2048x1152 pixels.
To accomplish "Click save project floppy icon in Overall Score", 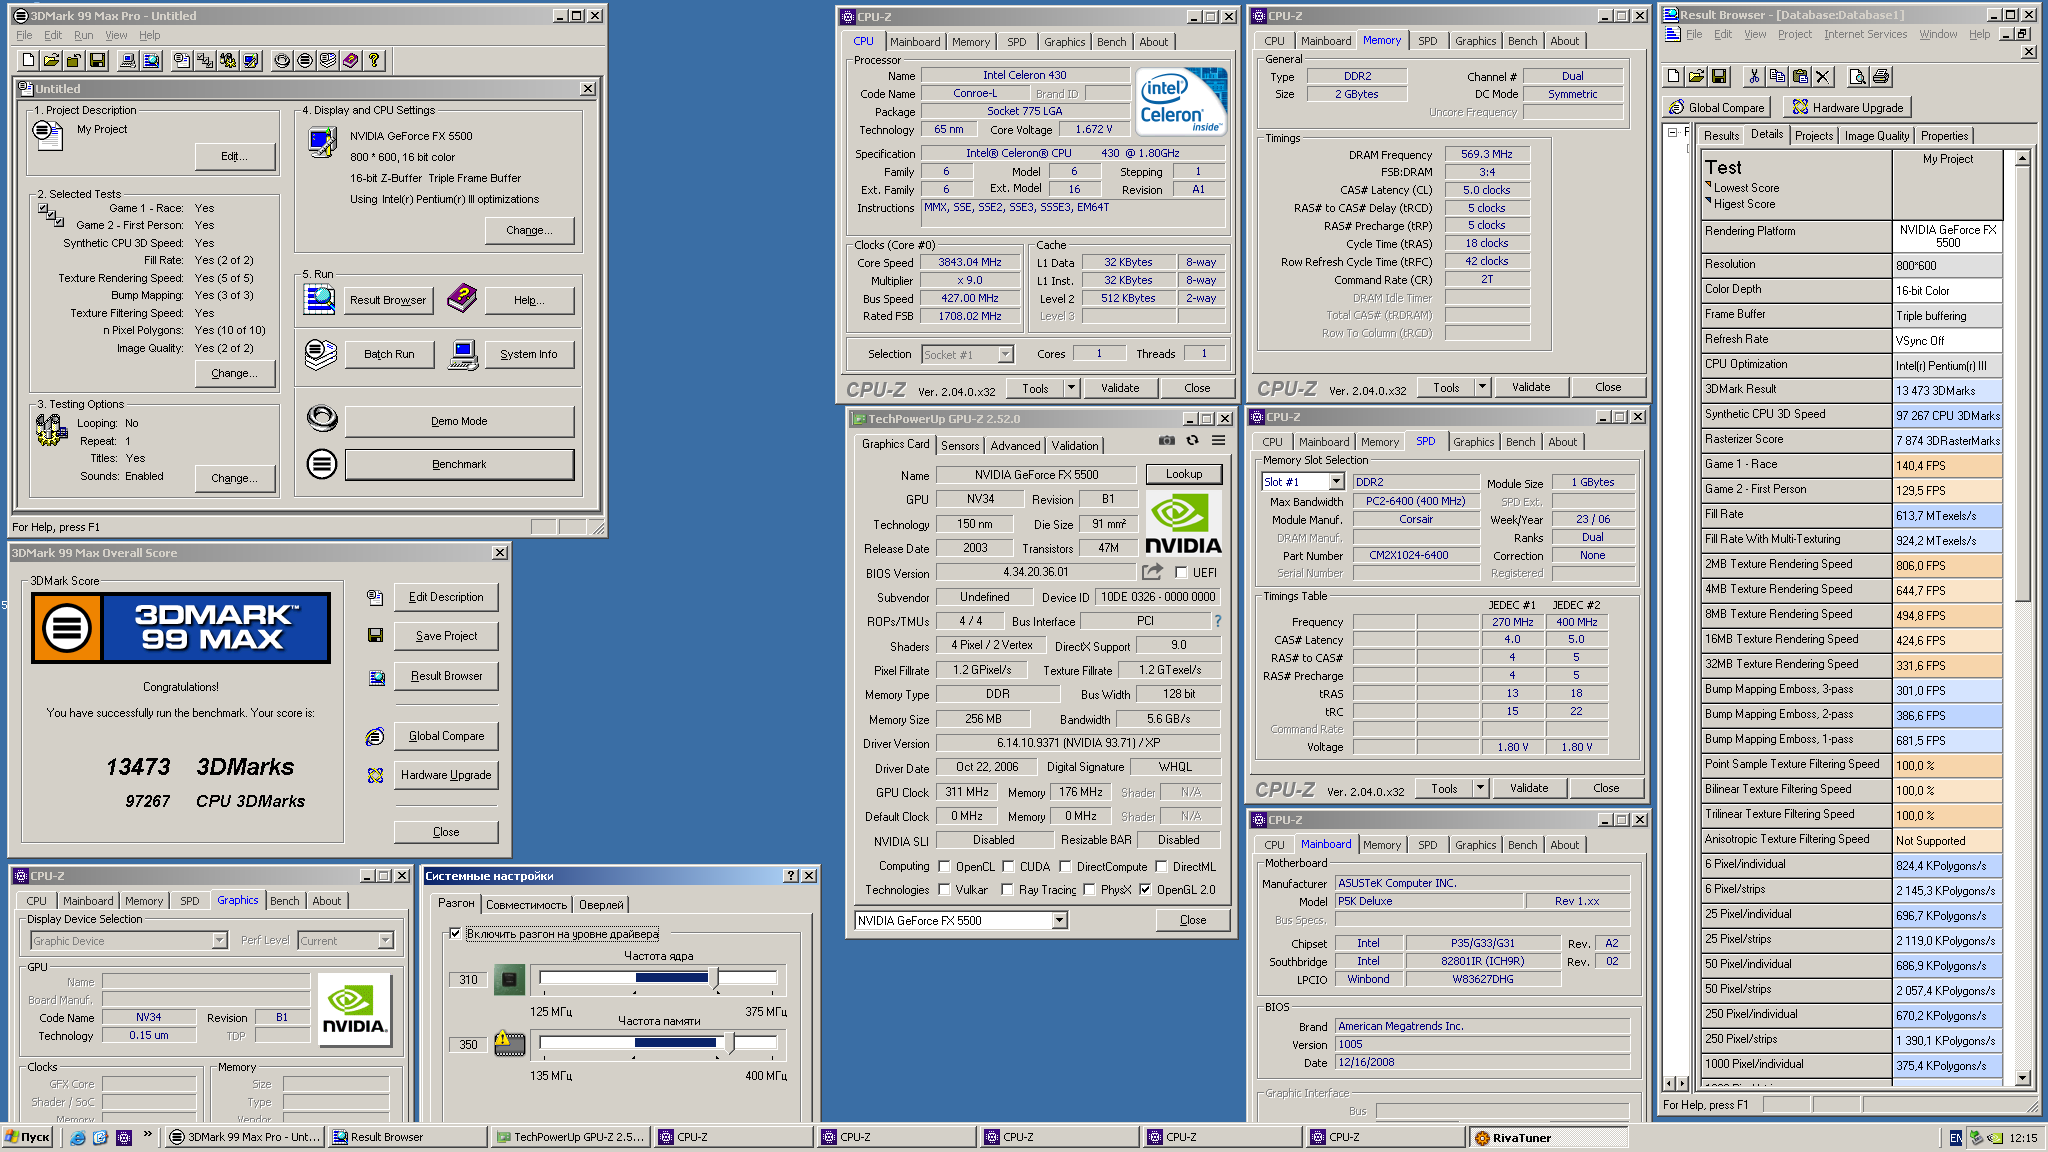I will pos(376,636).
